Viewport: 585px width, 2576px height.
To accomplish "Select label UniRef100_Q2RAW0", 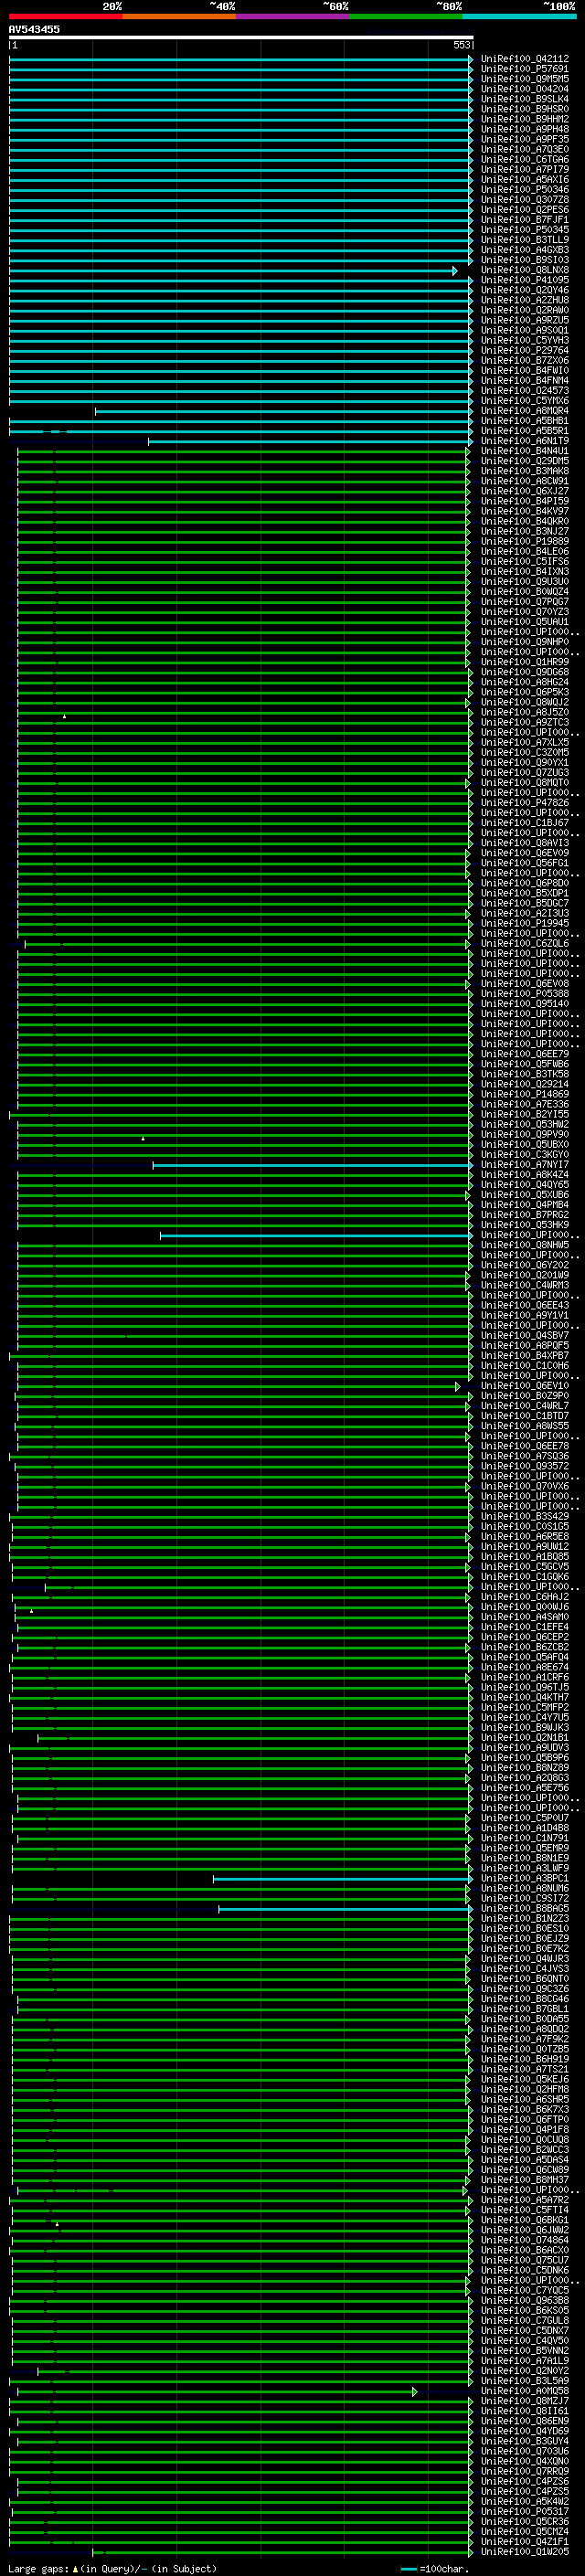I will 525,310.
